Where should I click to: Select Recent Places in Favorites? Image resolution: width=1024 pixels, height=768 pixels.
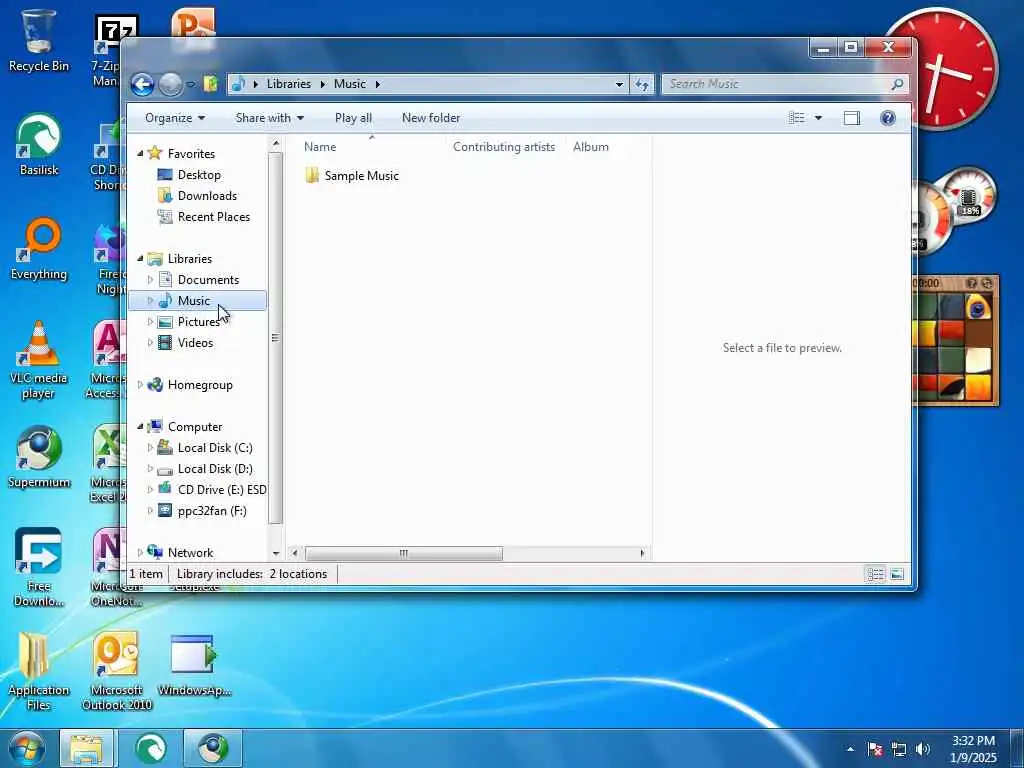point(214,217)
